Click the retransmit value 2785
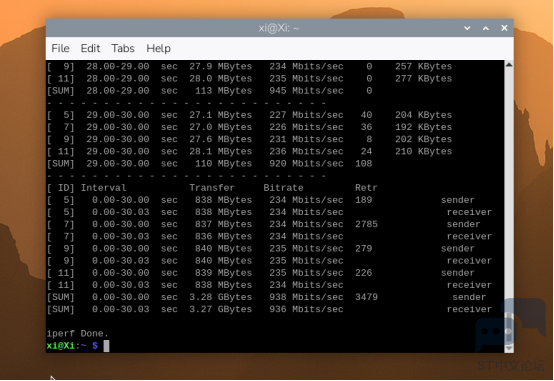Image resolution: width=554 pixels, height=381 pixels. pos(366,224)
